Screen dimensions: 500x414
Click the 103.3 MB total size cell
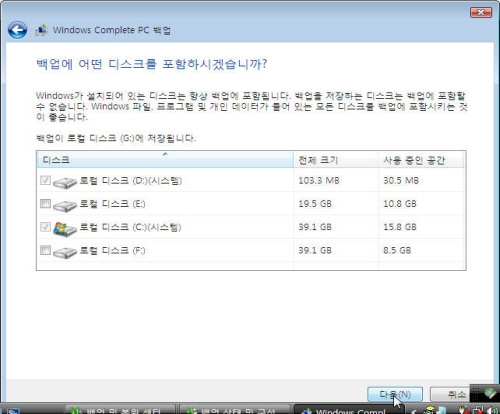(319, 181)
